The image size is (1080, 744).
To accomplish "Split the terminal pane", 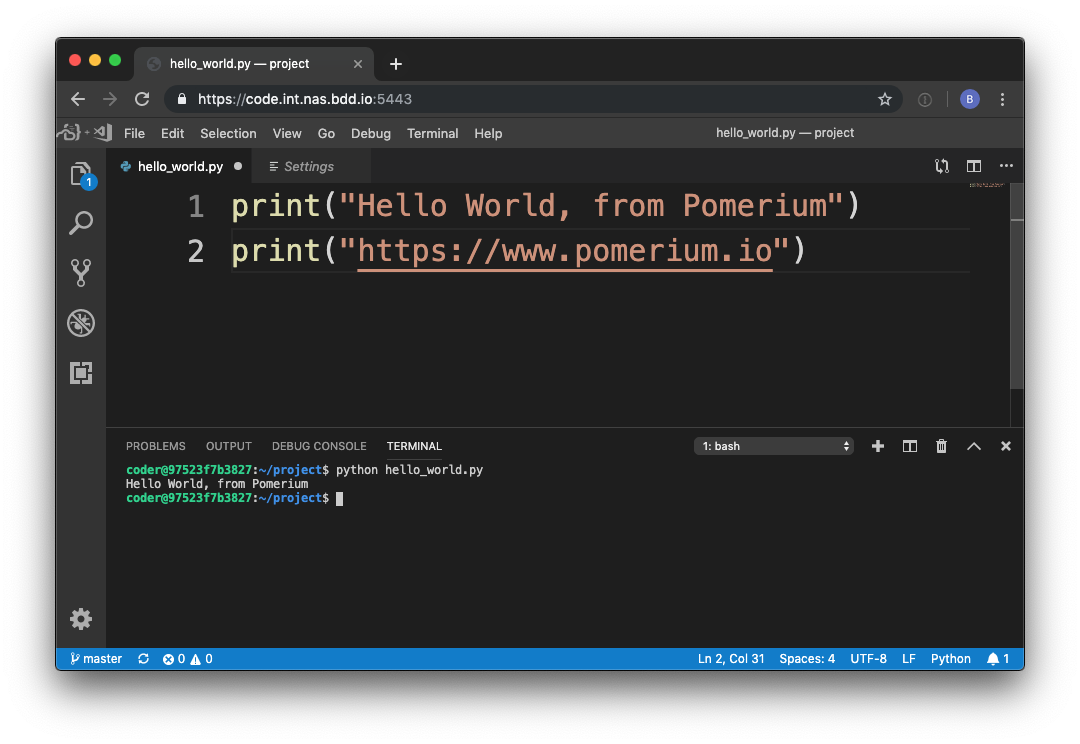I will (909, 446).
